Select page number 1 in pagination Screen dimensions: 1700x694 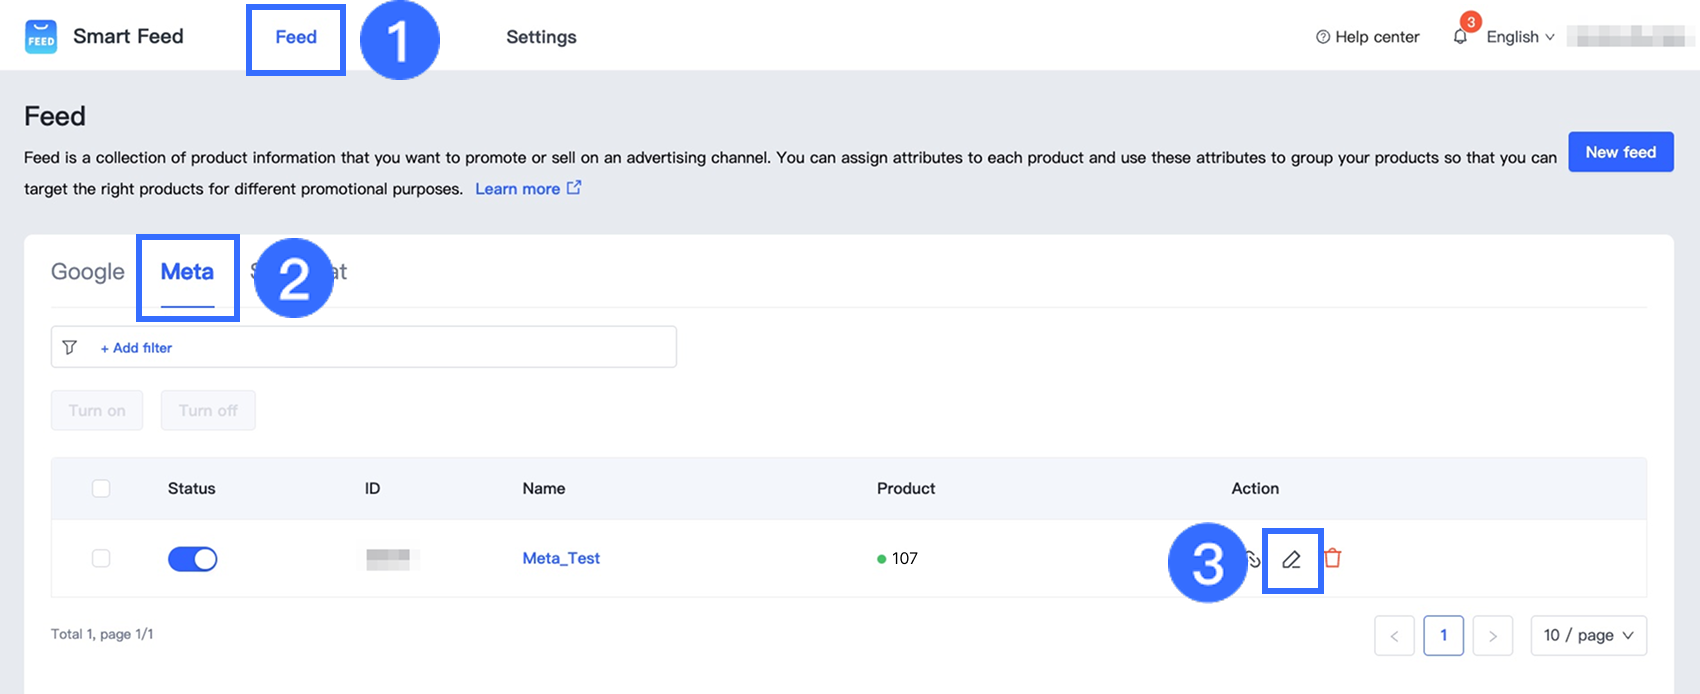1443,636
